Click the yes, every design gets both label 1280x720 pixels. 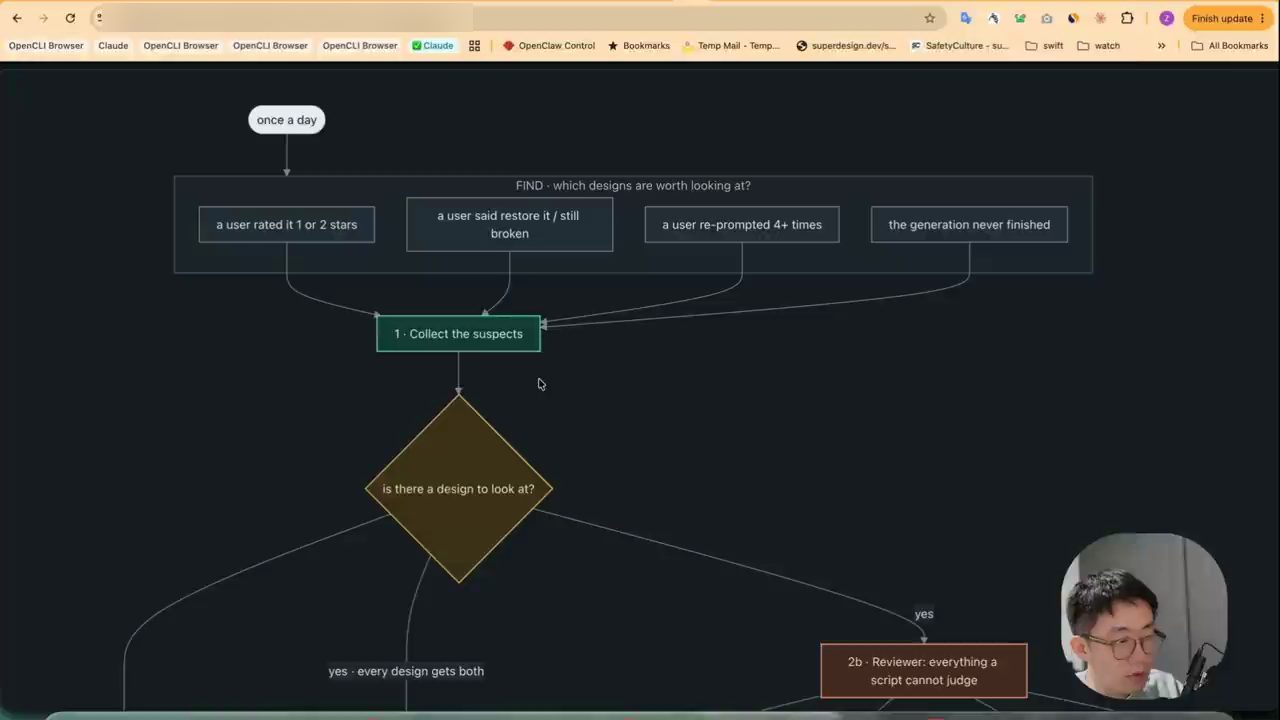[x=406, y=671]
